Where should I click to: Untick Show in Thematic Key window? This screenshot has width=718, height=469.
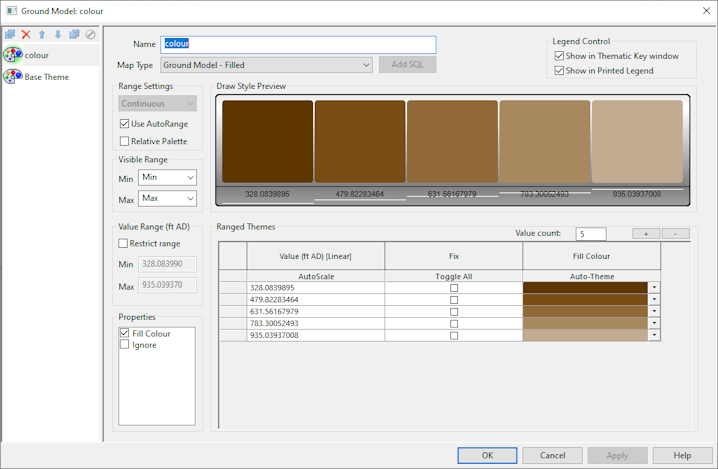(559, 56)
